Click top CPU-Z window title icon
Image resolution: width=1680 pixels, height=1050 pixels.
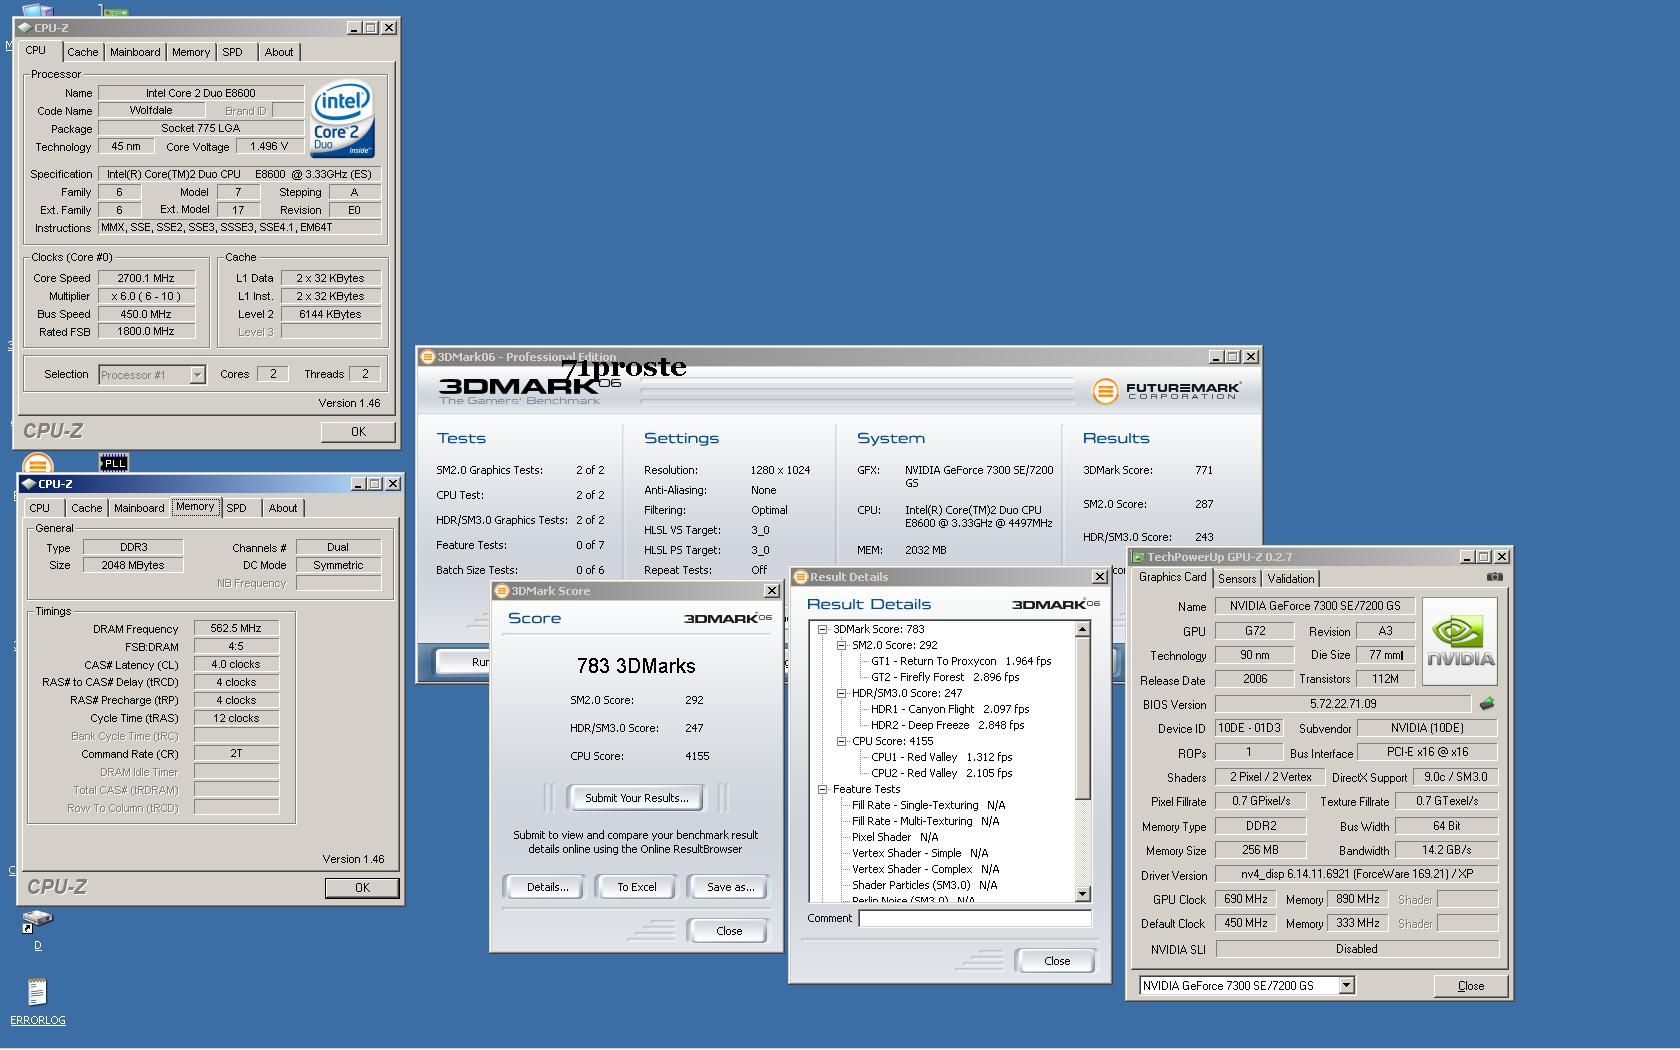pyautogui.click(x=24, y=28)
